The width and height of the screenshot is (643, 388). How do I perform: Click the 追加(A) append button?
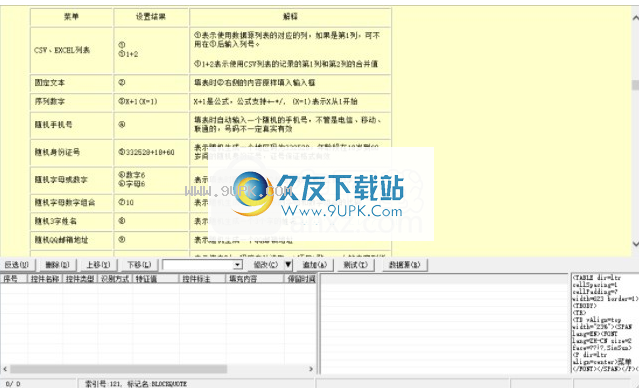[315, 265]
